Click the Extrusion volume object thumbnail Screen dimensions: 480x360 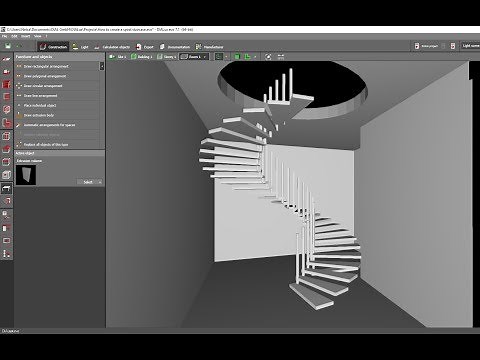coord(26,175)
